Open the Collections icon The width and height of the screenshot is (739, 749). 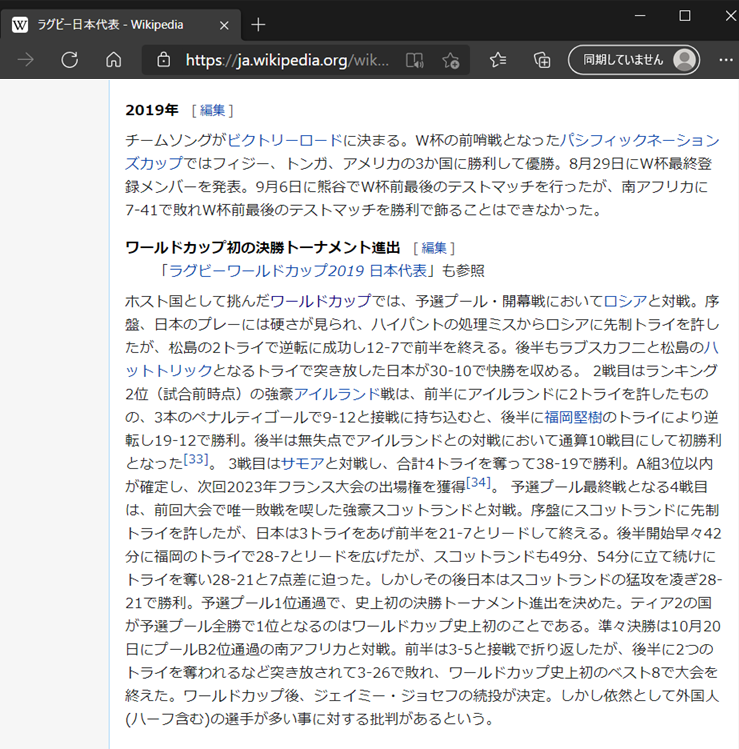[x=542, y=60]
